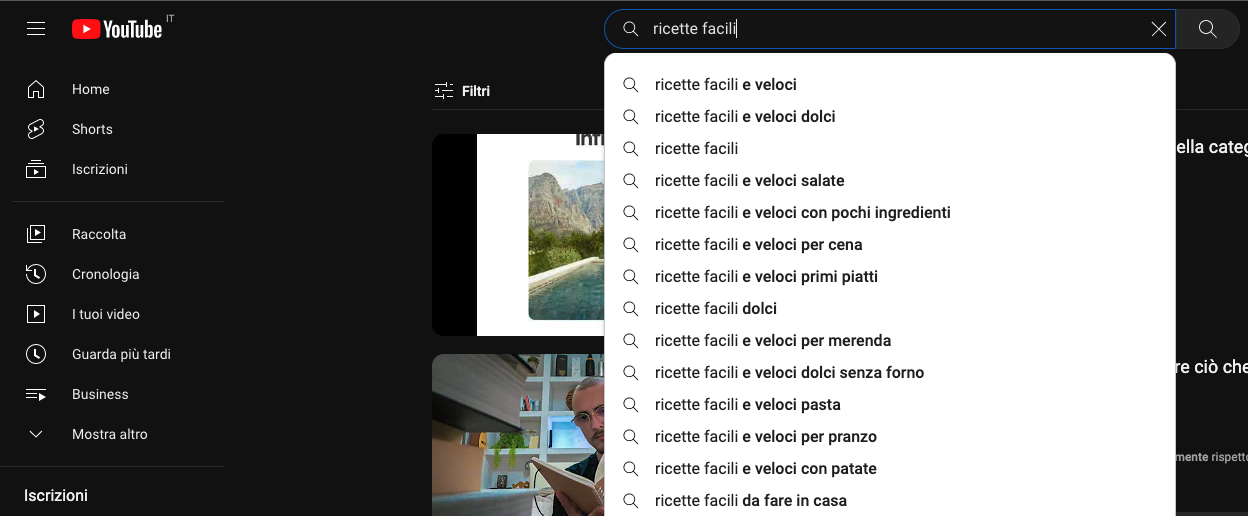
Task: Click the Home house icon
Action: point(36,89)
